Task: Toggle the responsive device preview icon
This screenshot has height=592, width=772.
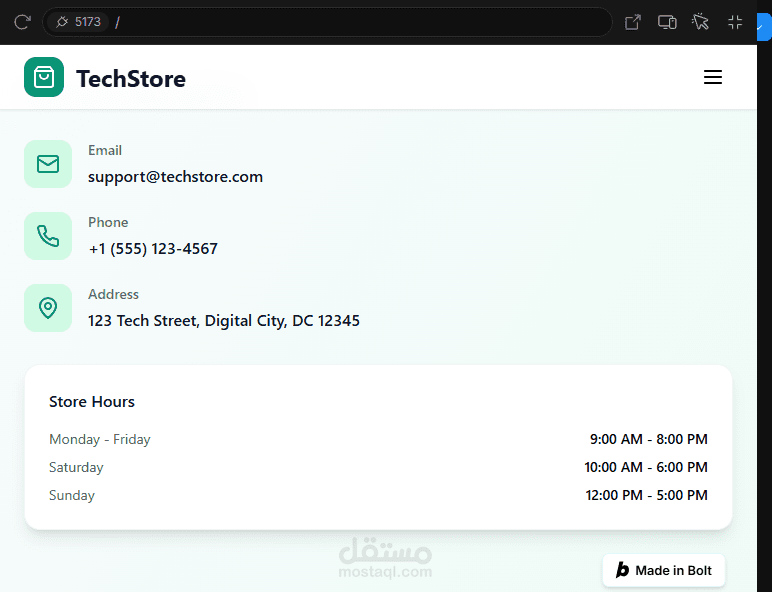Action: pos(667,22)
